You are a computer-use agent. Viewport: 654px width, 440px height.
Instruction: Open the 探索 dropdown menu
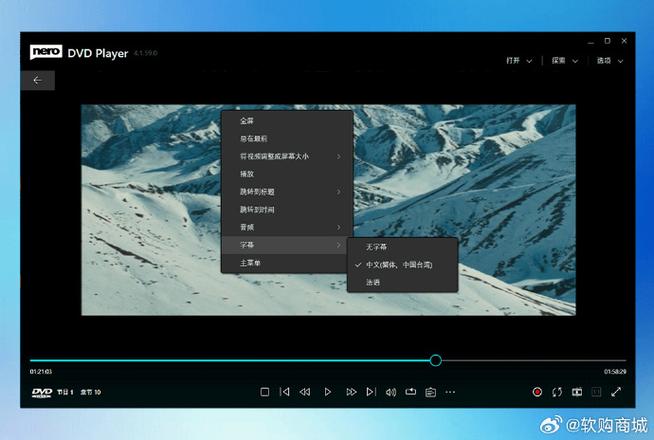[x=565, y=61]
